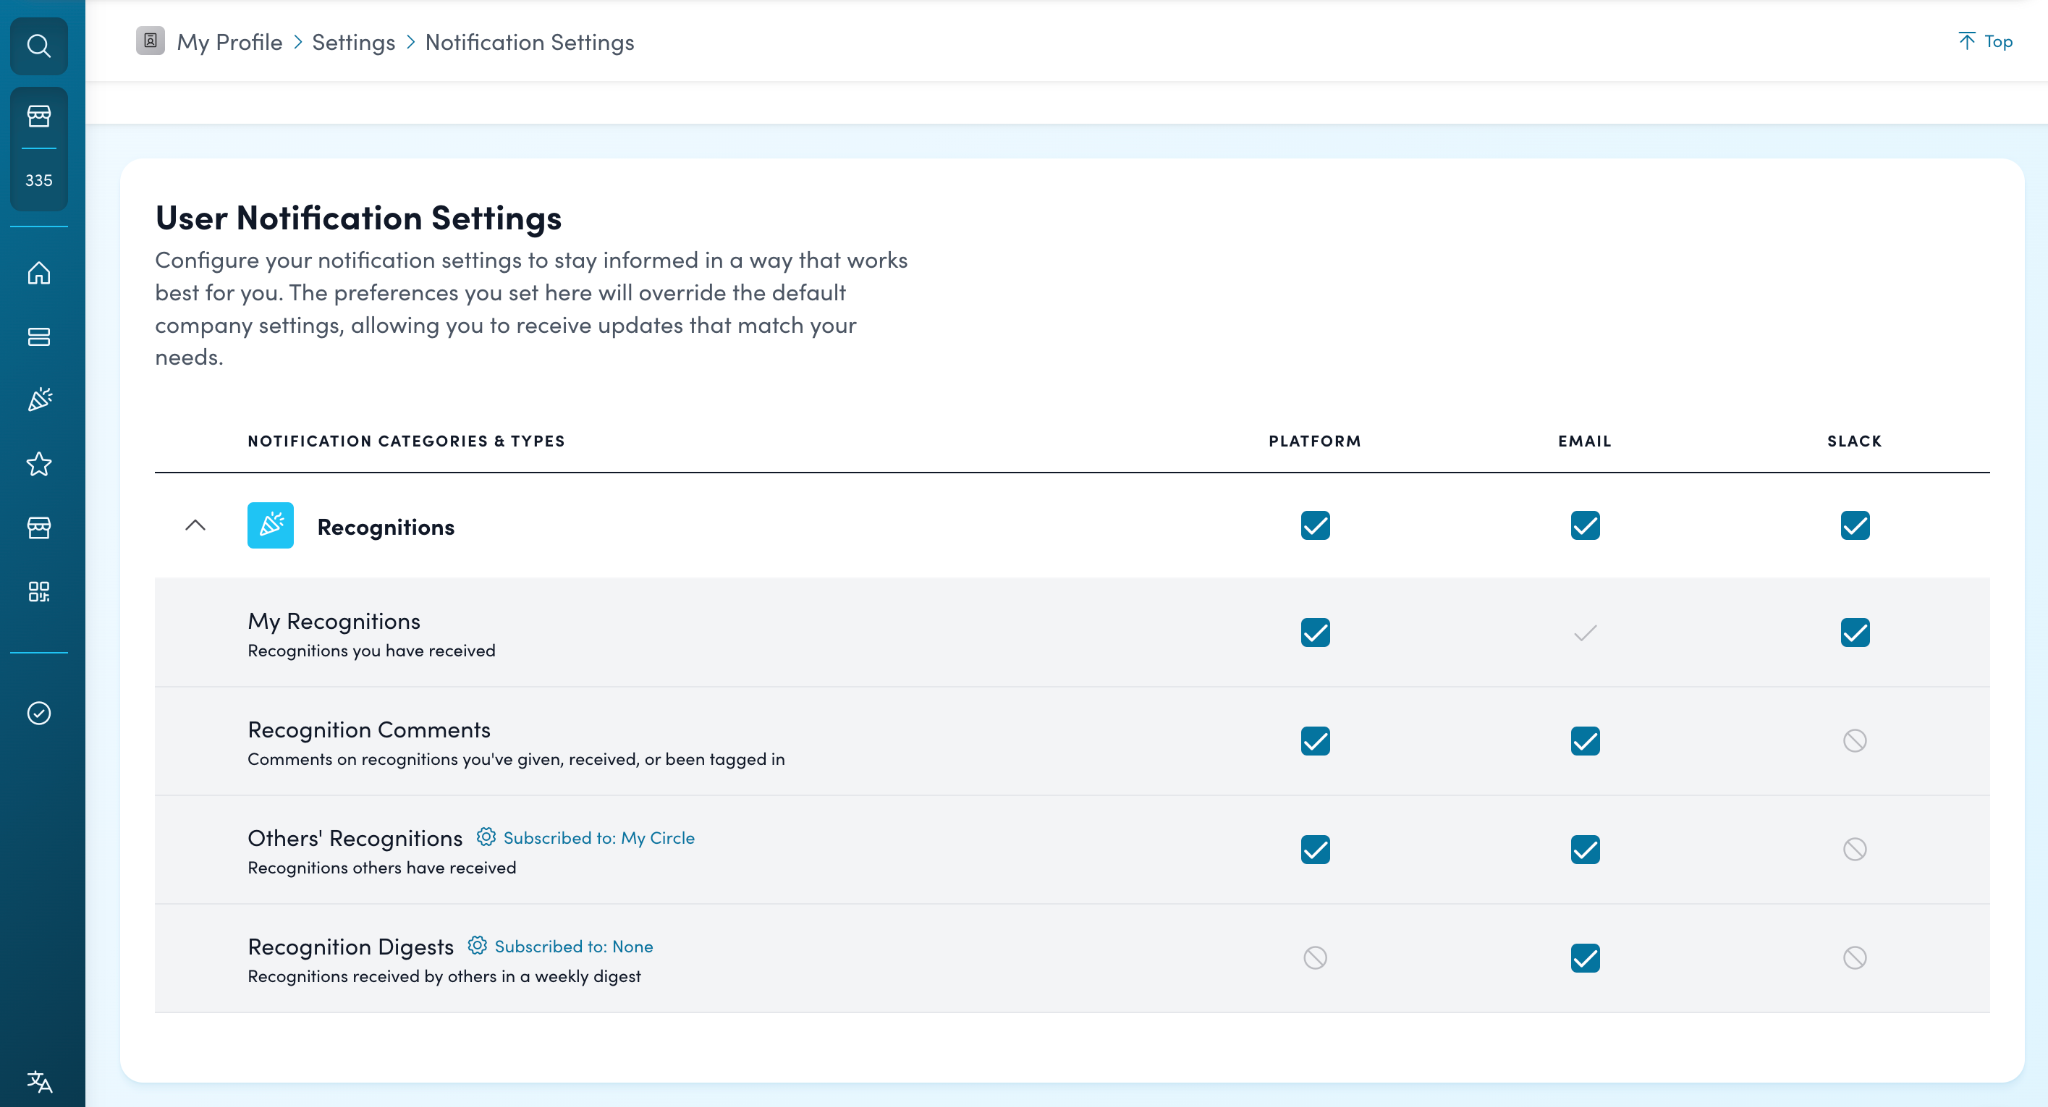Toggle My Recognitions Slack checkbox
Screen dimensions: 2048x1107
[x=1854, y=633]
